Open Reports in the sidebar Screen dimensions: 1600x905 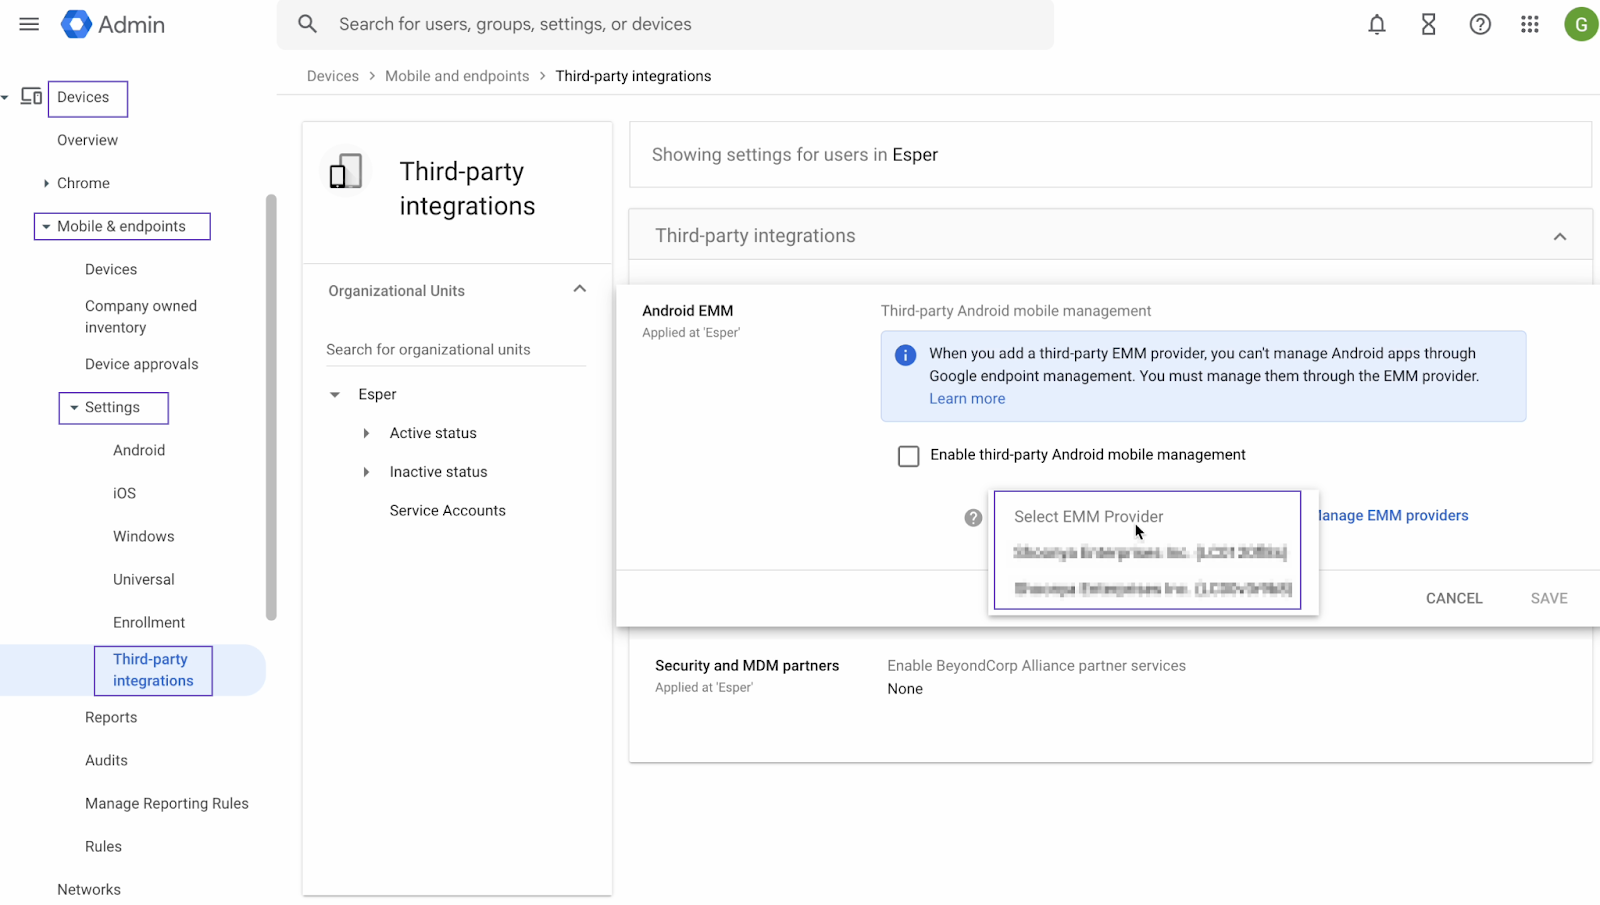click(x=110, y=717)
